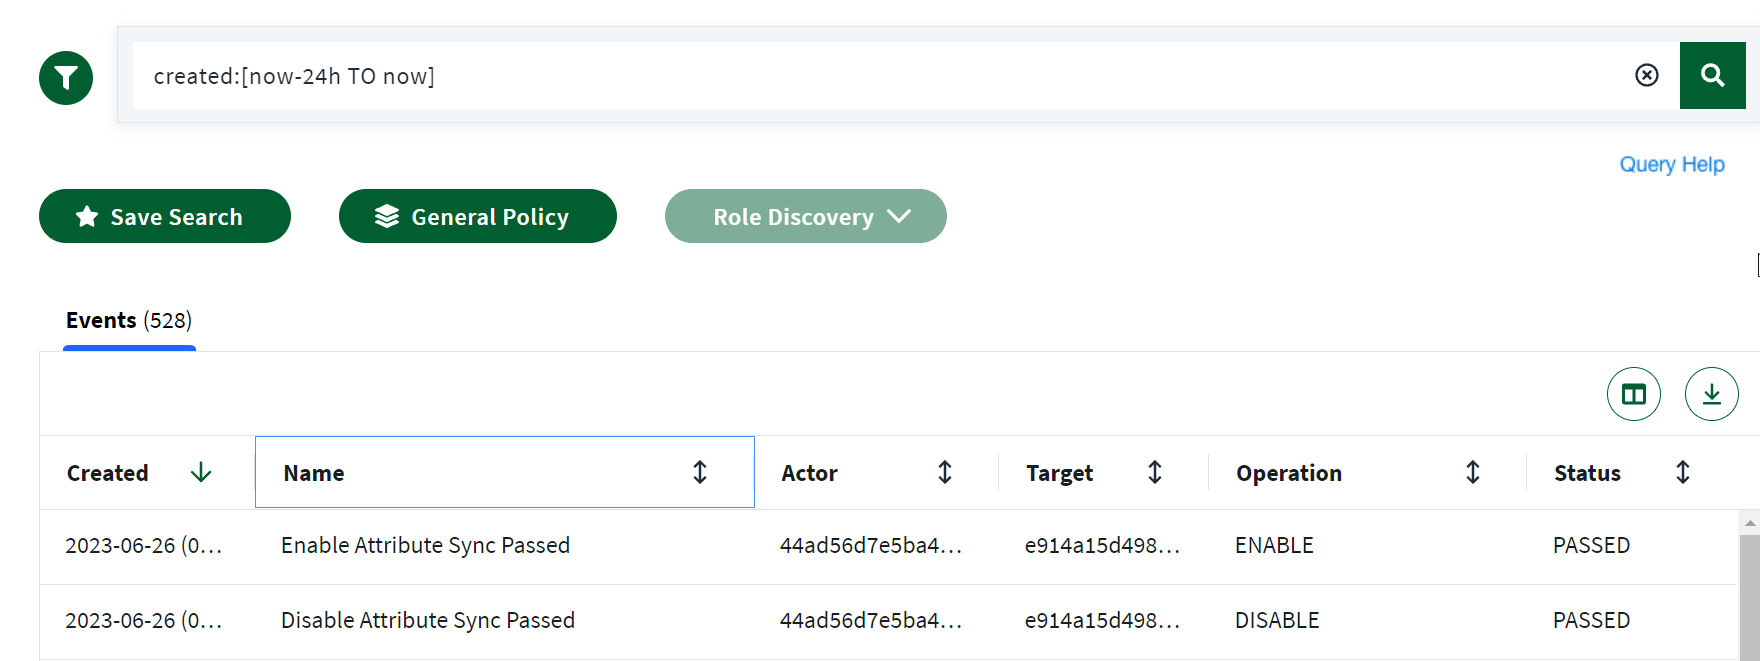Open the column chooser icon
This screenshot has width=1760, height=661.
point(1633,394)
